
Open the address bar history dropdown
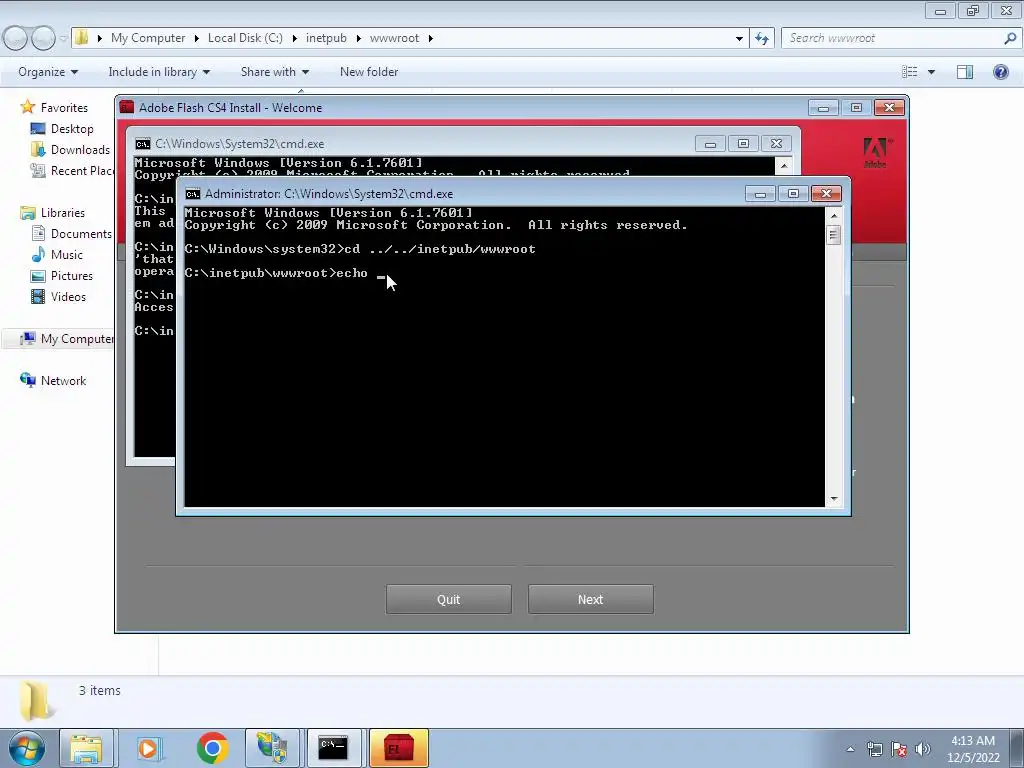tap(739, 39)
